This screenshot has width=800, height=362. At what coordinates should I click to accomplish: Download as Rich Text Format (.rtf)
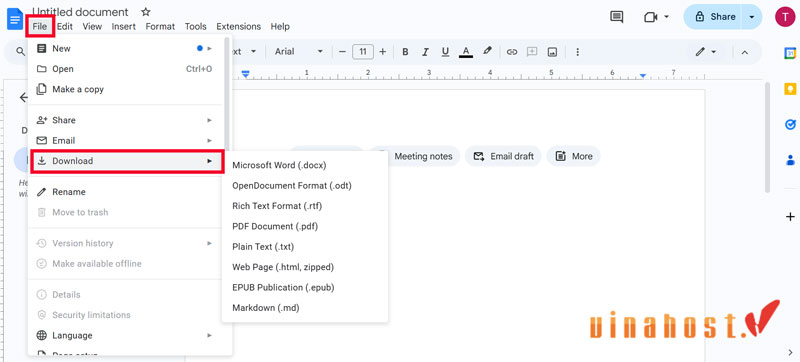[305, 206]
